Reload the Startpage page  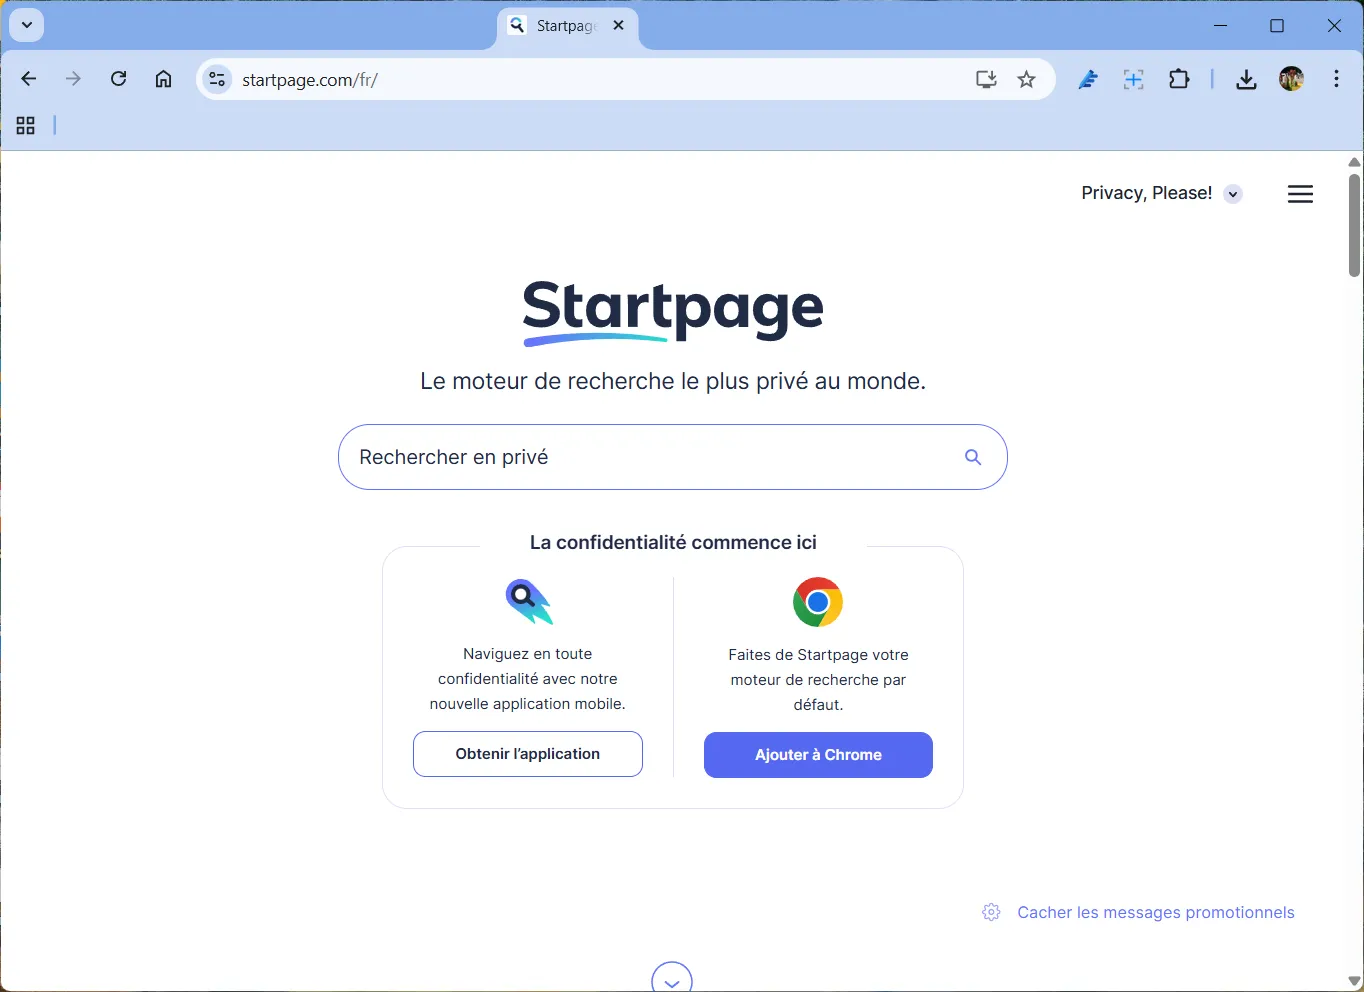tap(118, 79)
